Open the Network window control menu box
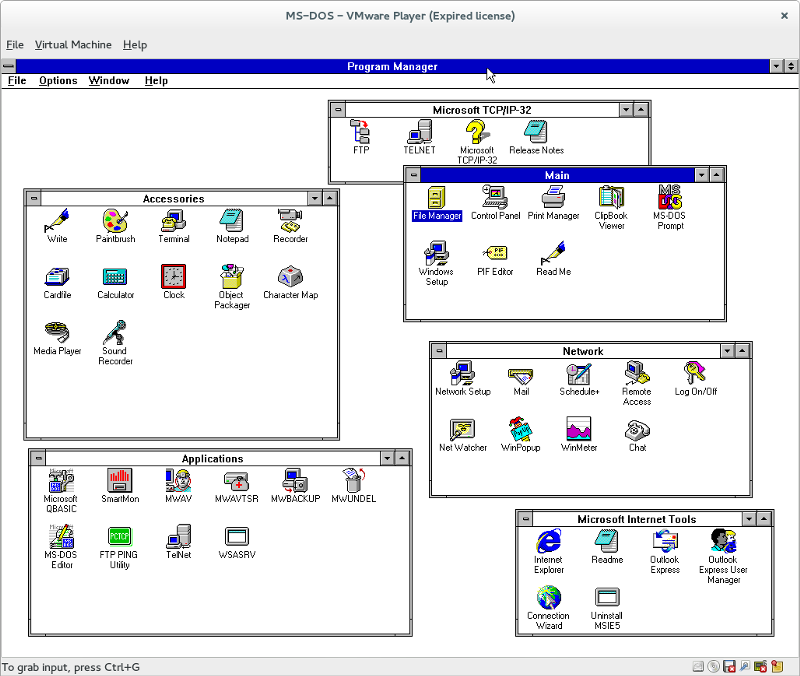800x676 pixels. (x=440, y=351)
